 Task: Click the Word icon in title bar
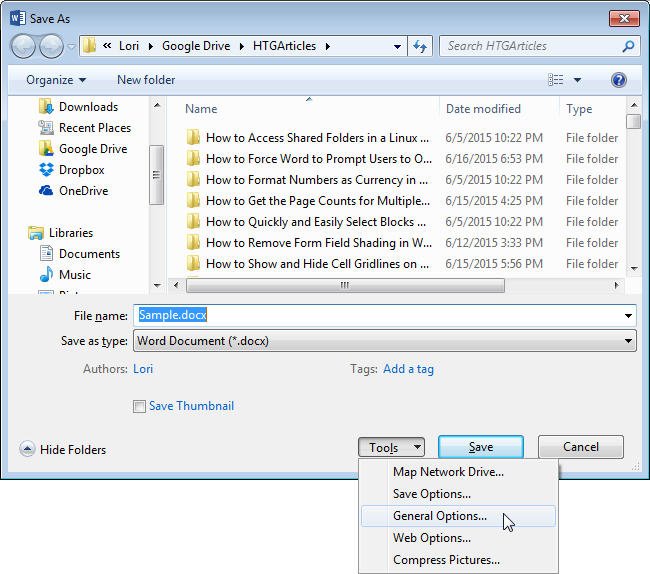pyautogui.click(x=18, y=19)
